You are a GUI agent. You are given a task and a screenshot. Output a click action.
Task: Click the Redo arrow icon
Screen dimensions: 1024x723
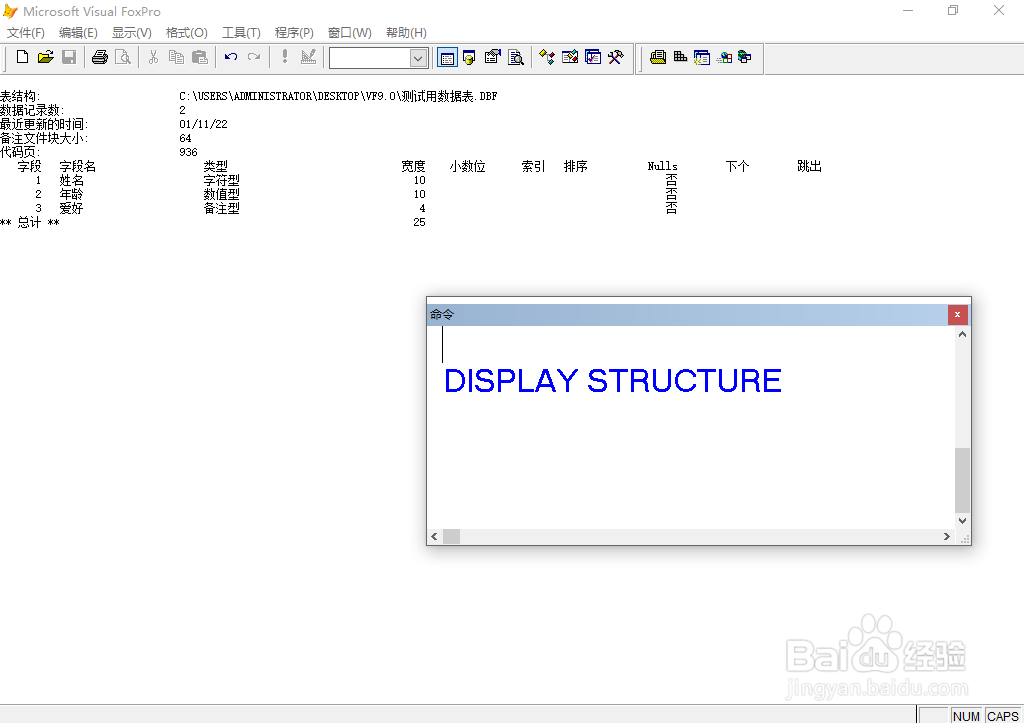(254, 57)
